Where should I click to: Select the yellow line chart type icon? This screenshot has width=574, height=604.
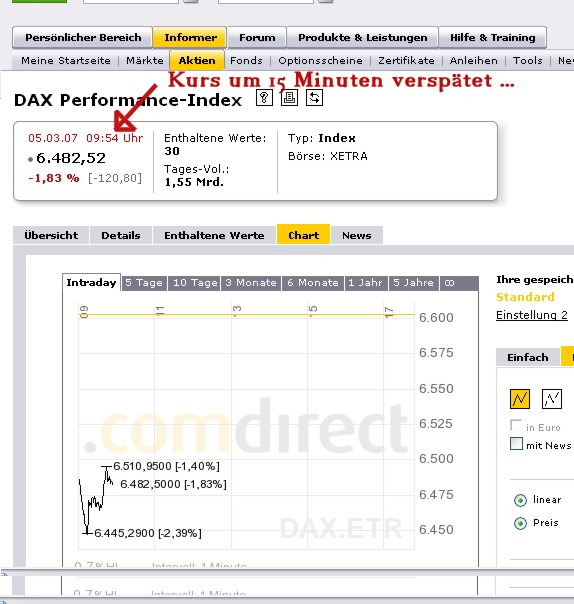coord(520,399)
